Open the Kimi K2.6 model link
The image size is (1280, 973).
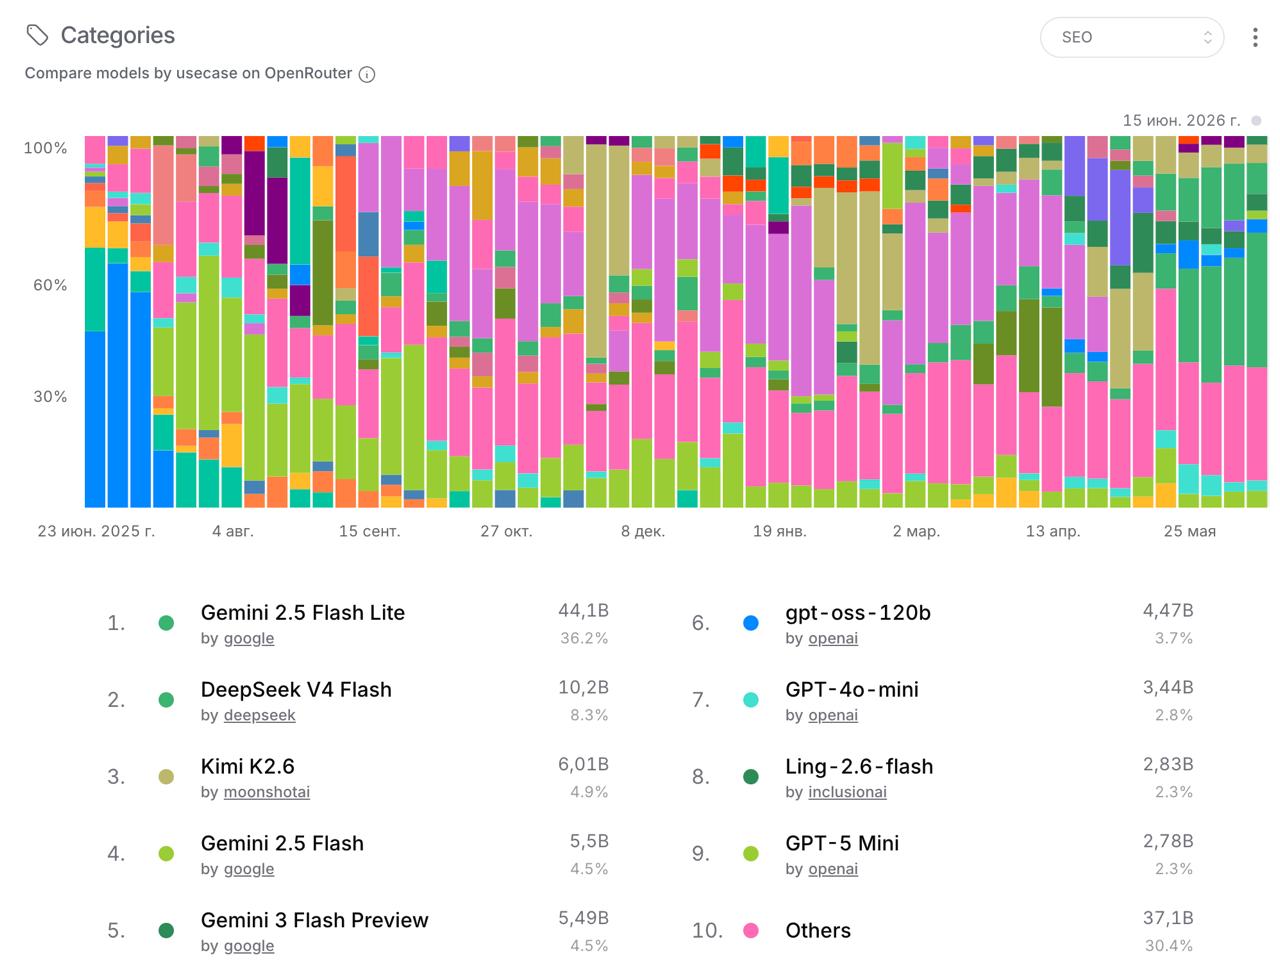tap(248, 766)
